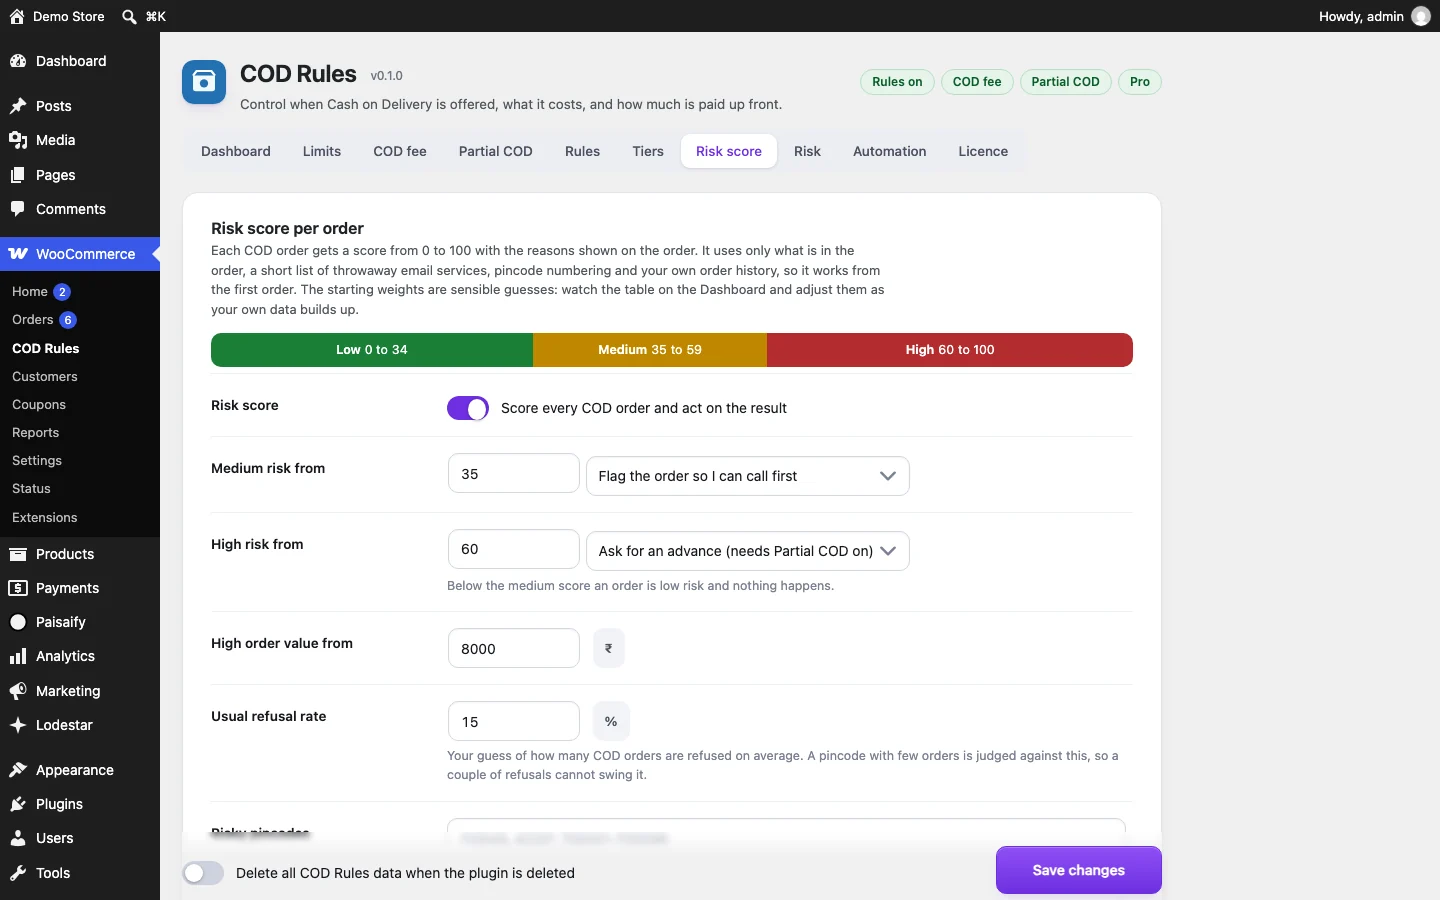This screenshot has height=900, width=1440.
Task: Toggle the Risk score switch off
Action: (468, 408)
